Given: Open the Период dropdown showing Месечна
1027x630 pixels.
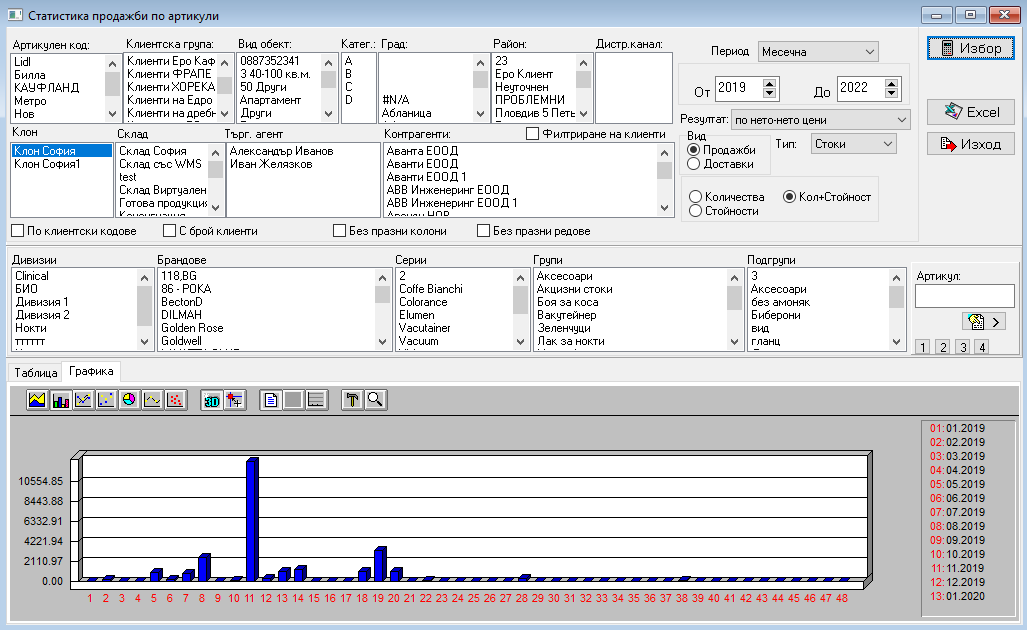Looking at the screenshot, I should (818, 52).
